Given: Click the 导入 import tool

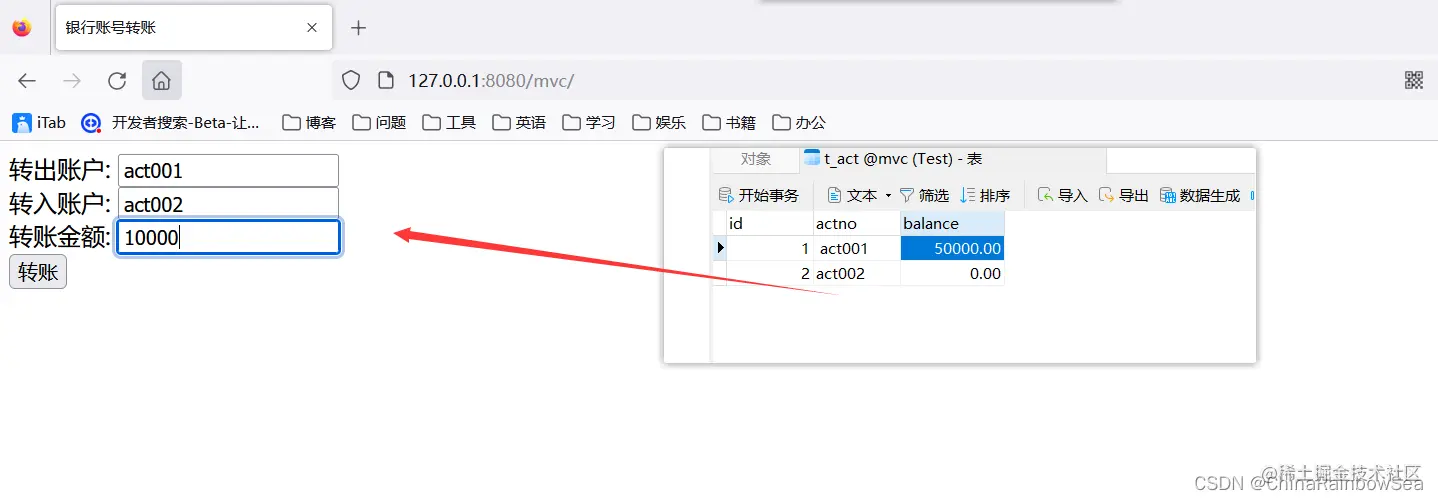Looking at the screenshot, I should 1062,195.
